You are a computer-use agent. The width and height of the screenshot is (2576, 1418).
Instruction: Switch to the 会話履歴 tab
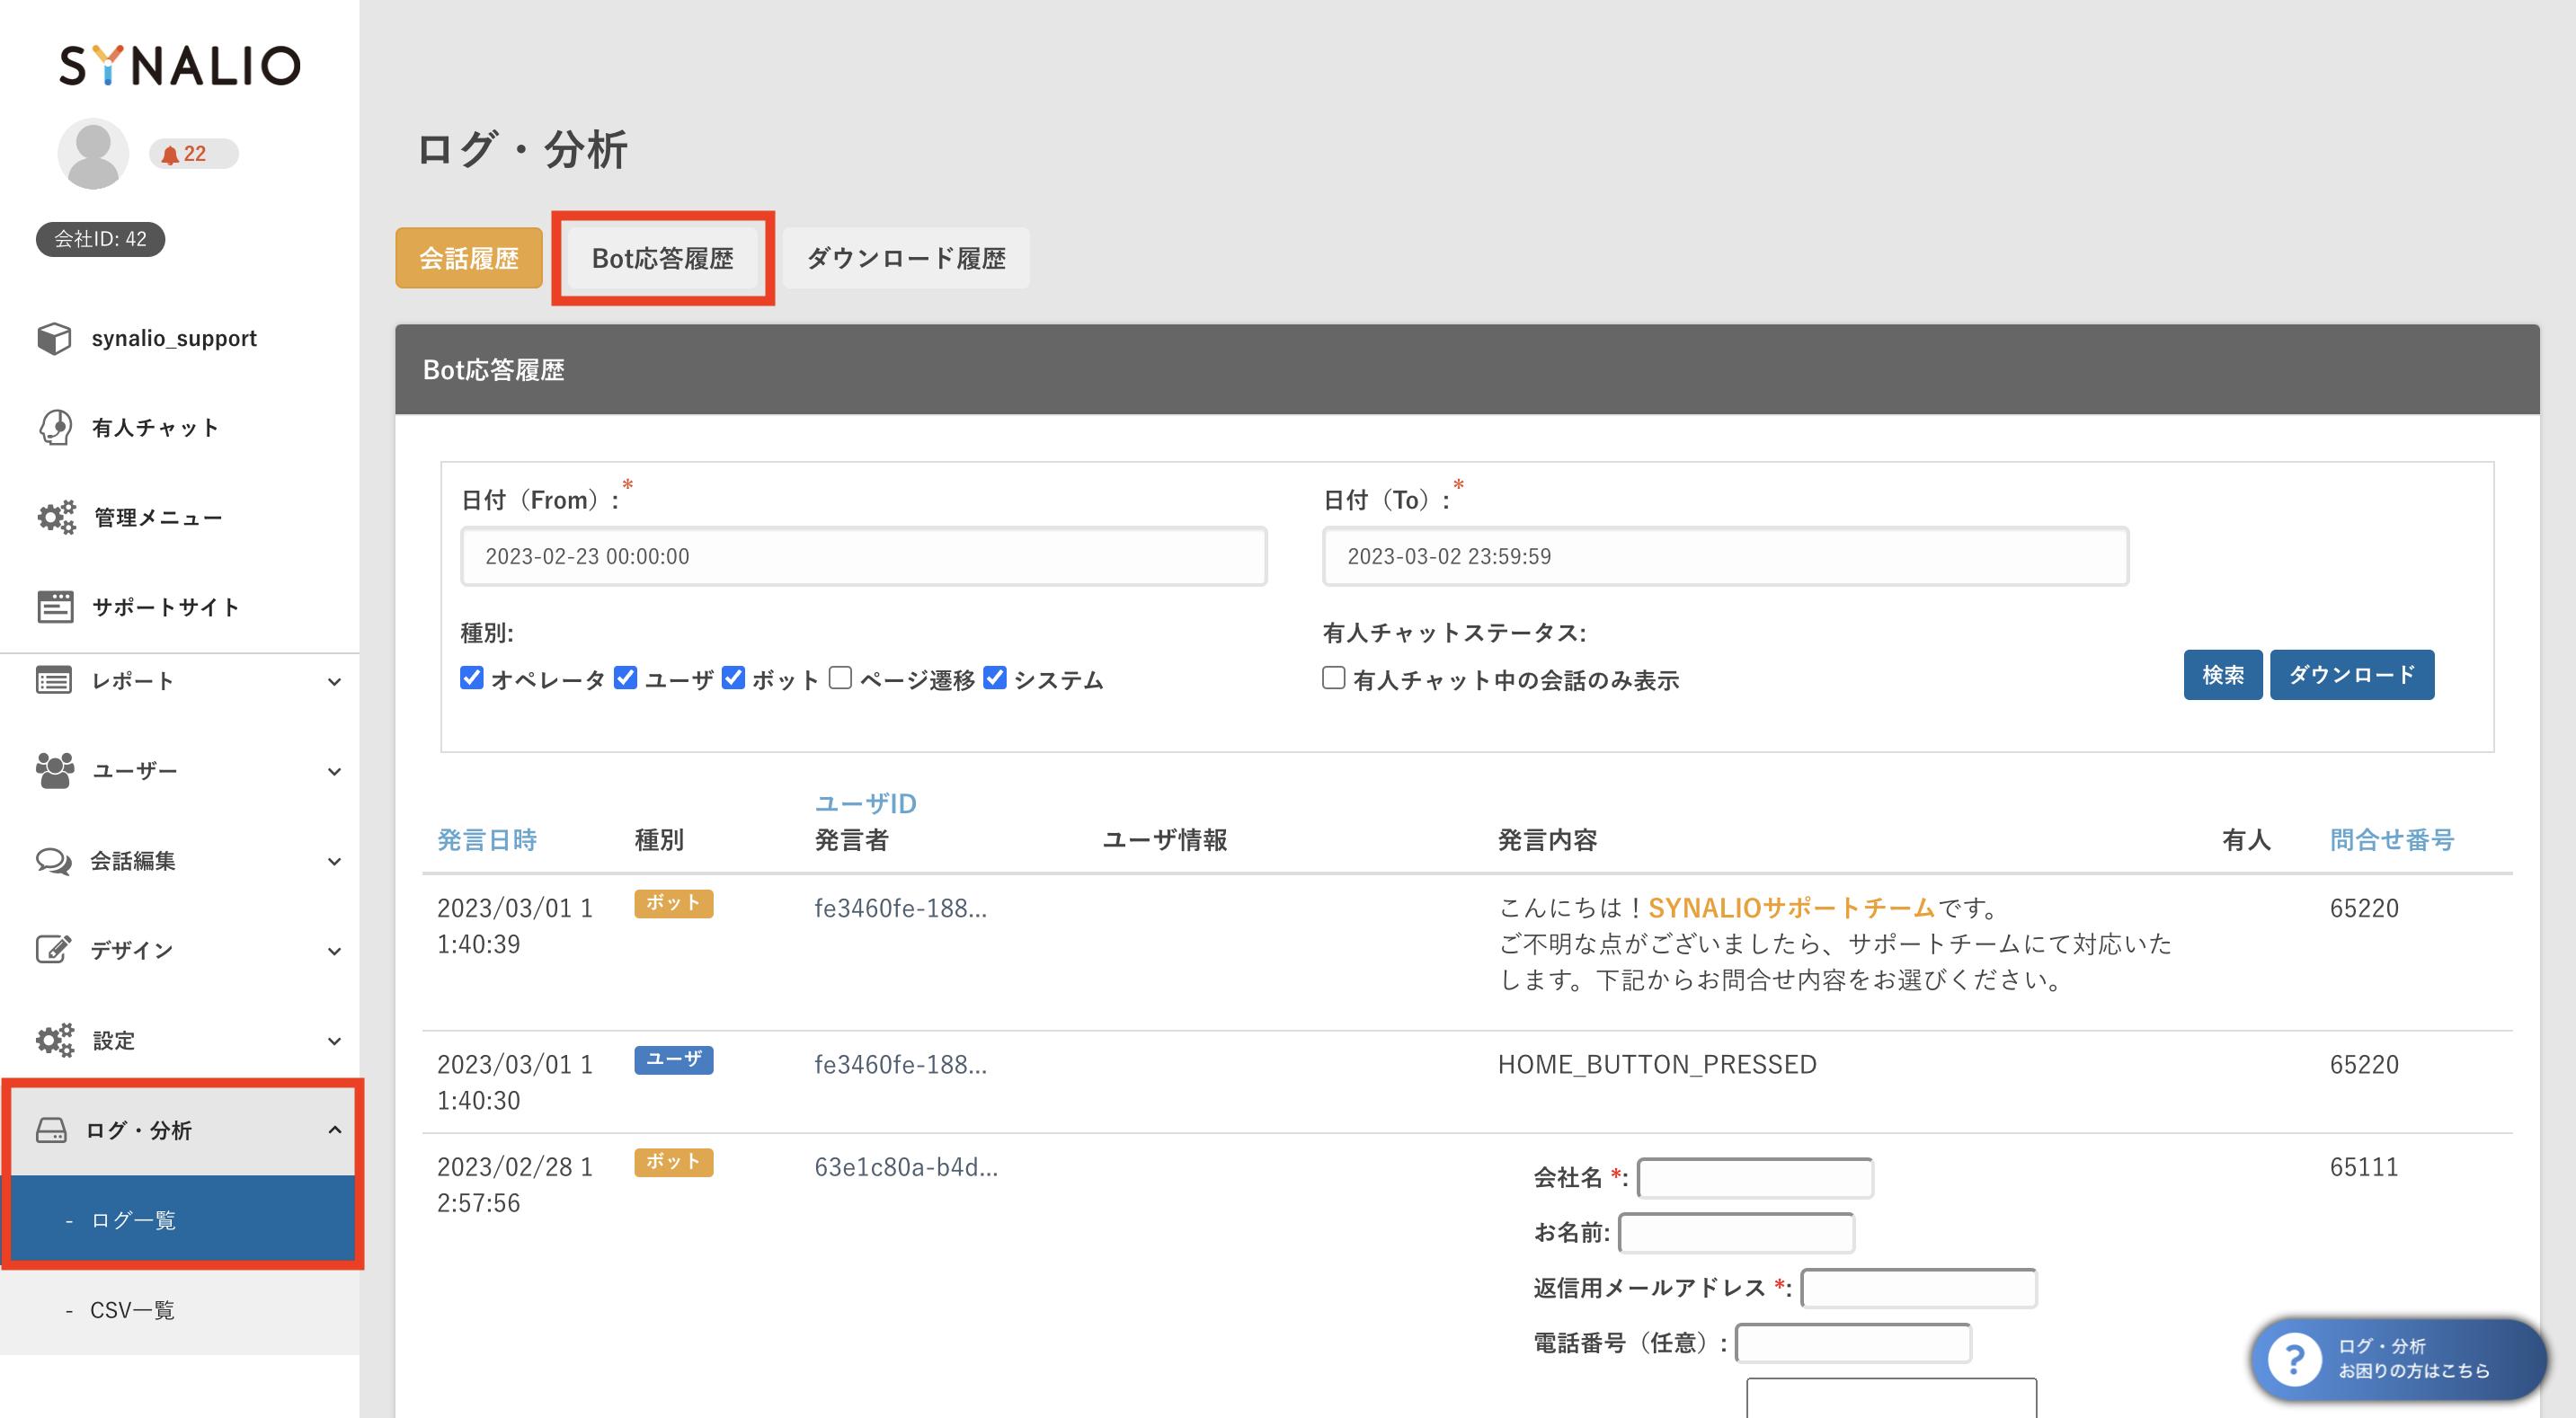pyautogui.click(x=469, y=258)
